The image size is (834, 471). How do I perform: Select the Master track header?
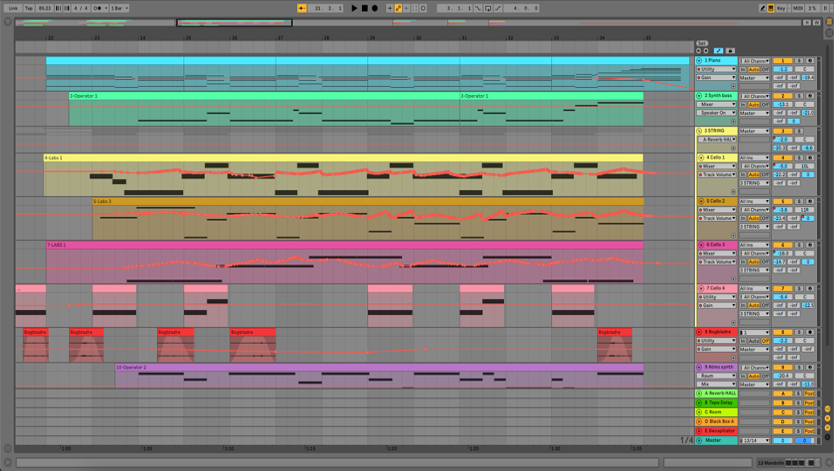point(717,440)
